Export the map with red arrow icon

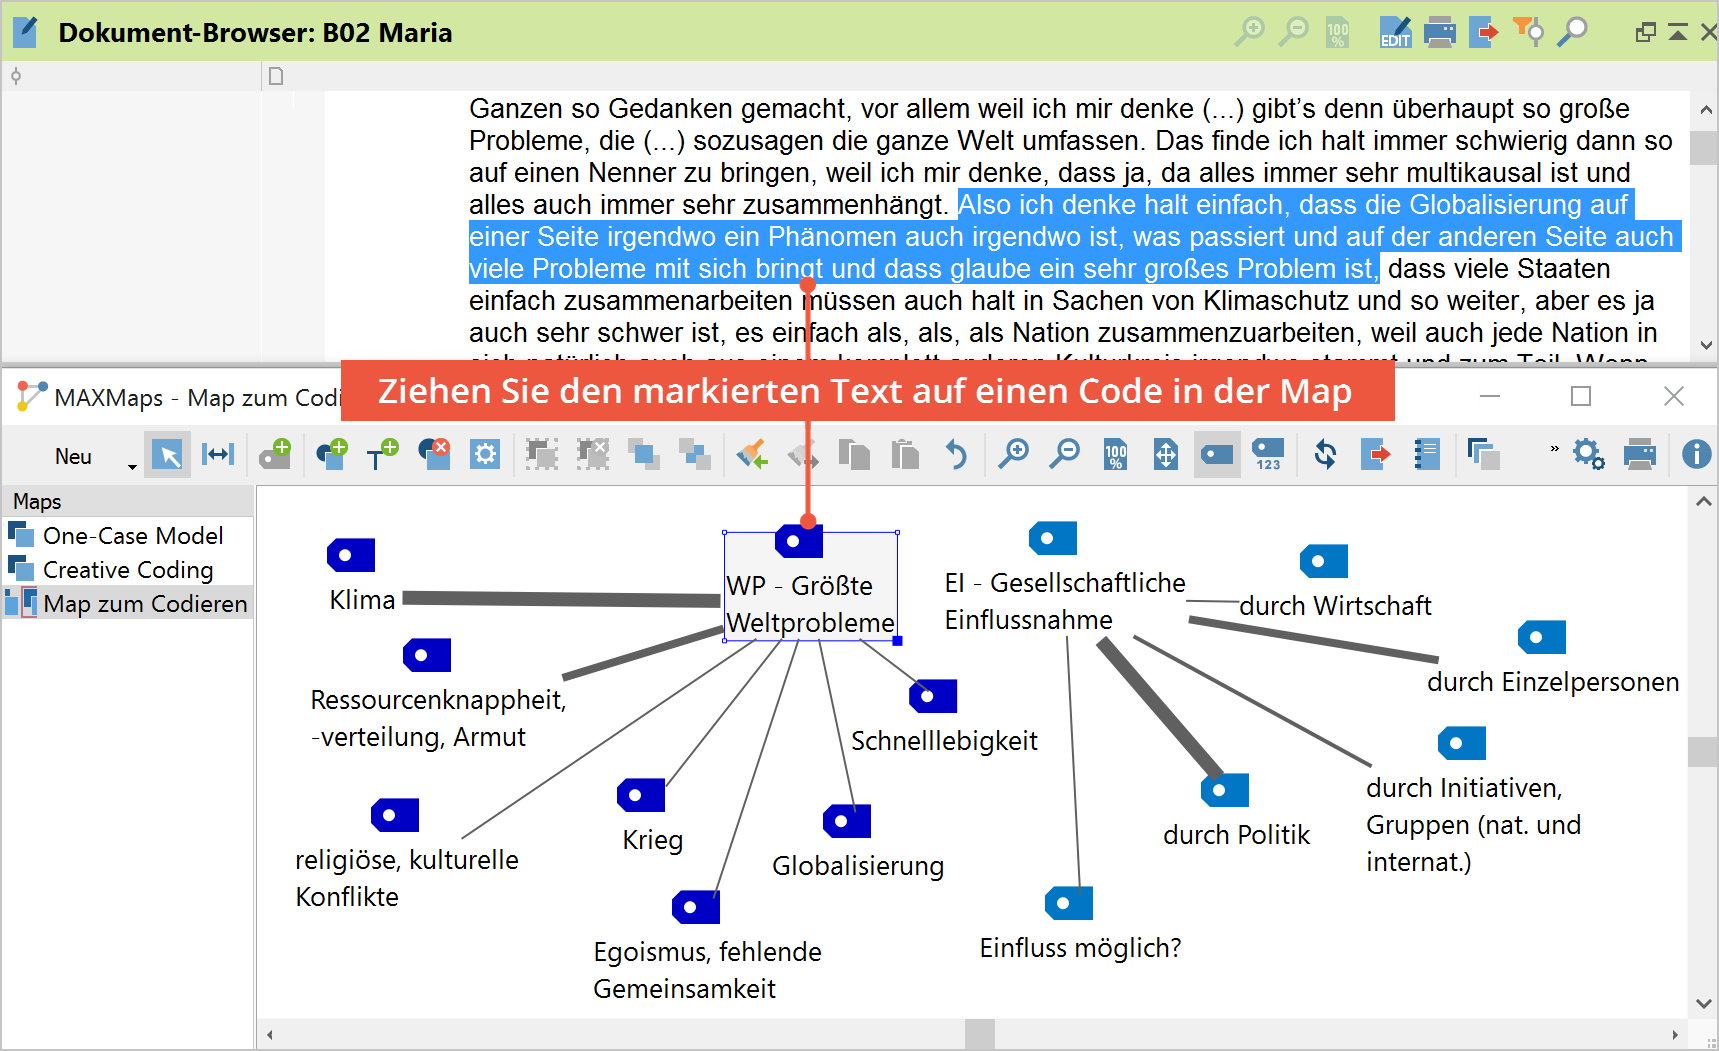pos(1377,455)
